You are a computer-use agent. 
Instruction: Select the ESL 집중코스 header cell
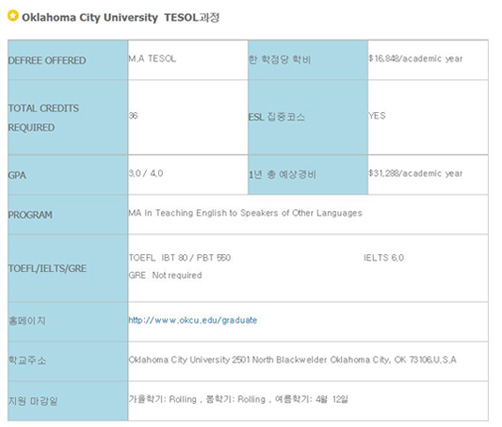click(x=308, y=117)
